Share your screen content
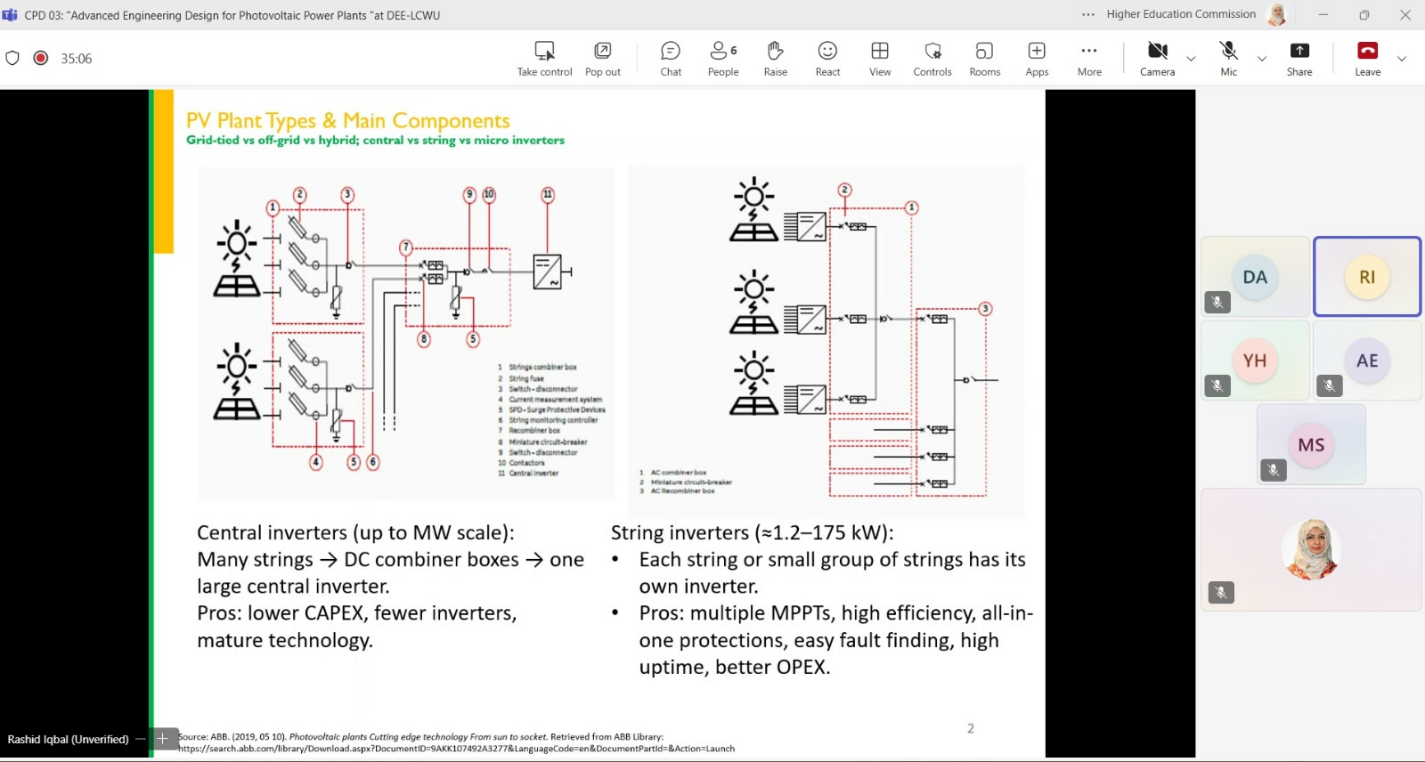 (x=1299, y=58)
